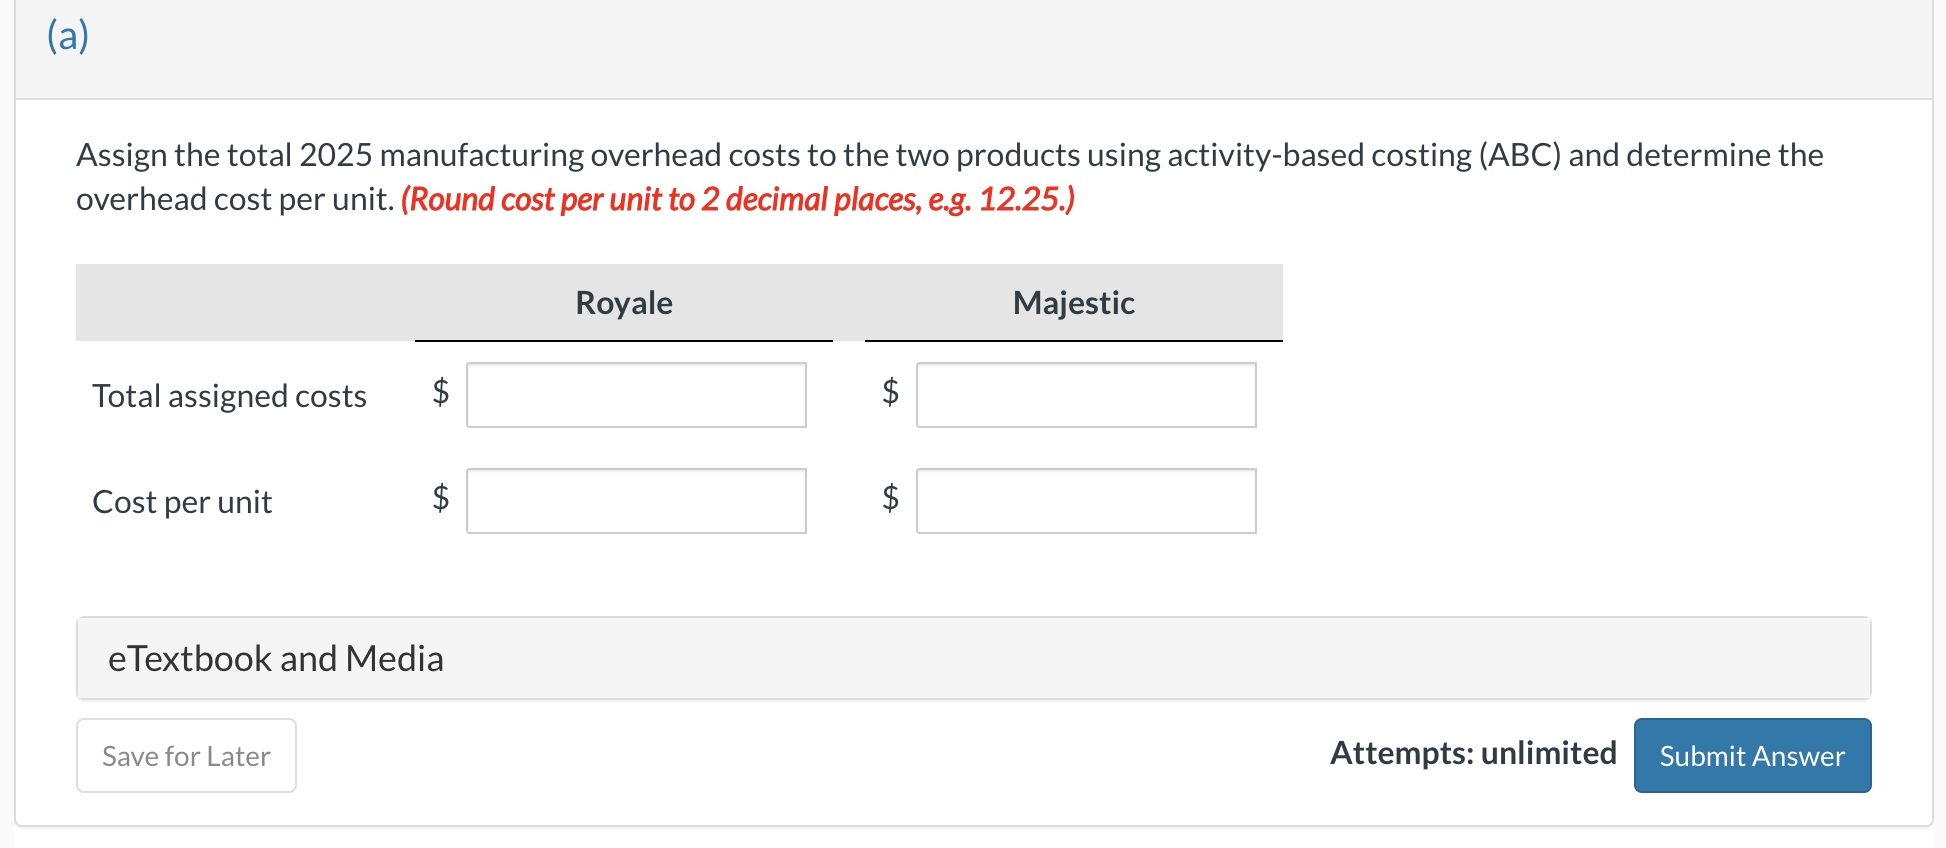Click the Total assigned costs row label
Screen dimensions: 1946x848
(x=229, y=395)
